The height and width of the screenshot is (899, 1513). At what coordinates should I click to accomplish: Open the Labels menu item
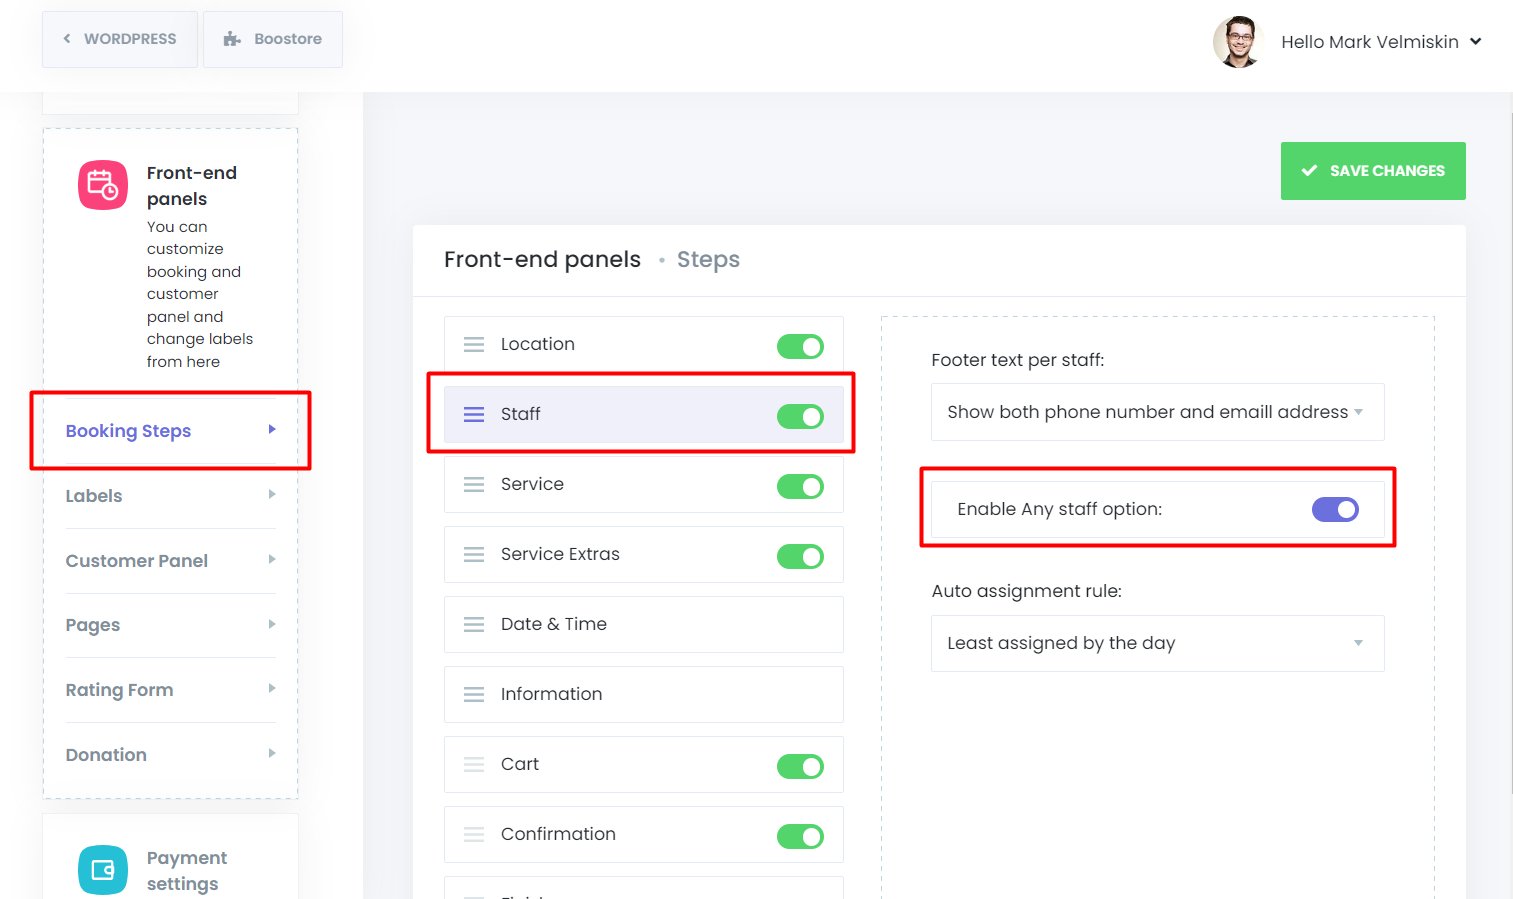coord(171,496)
